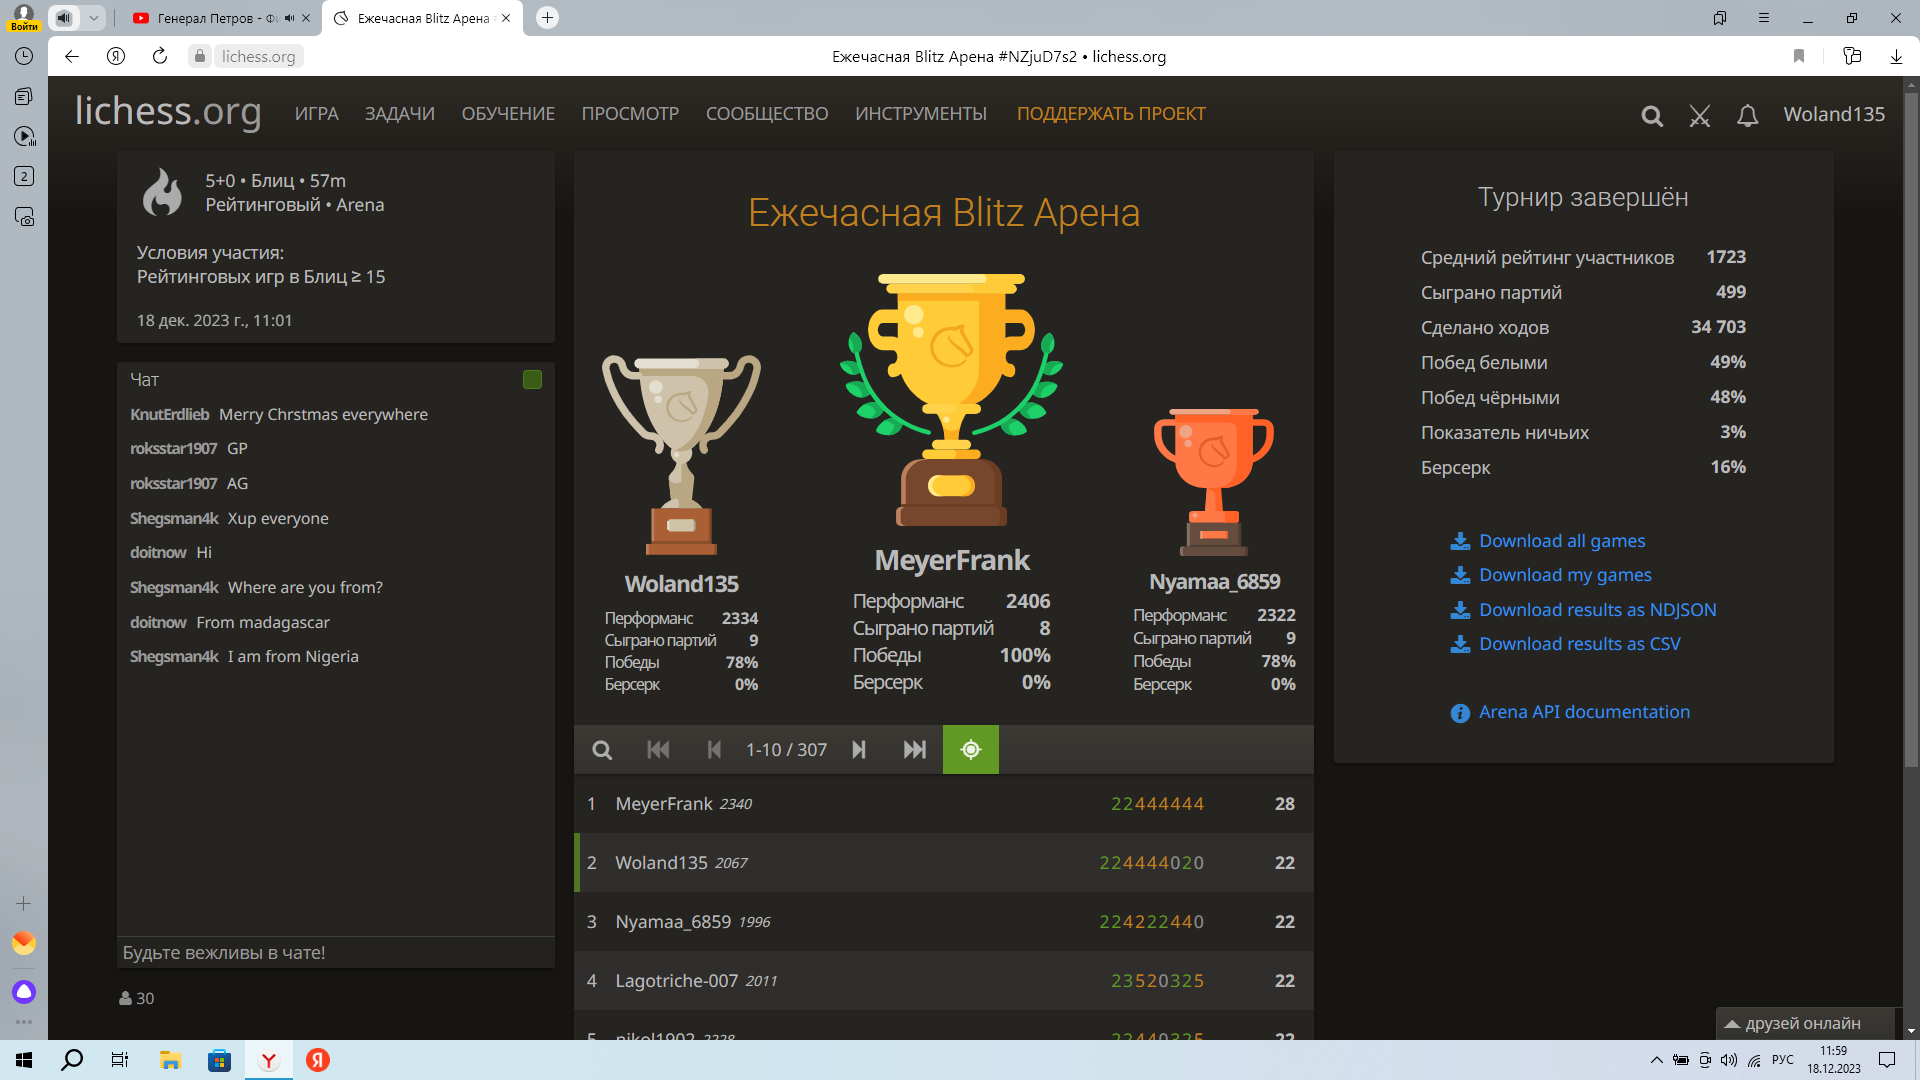This screenshot has width=1920, height=1080.
Task: Open MeyerFrank podium name
Action: [x=952, y=561]
